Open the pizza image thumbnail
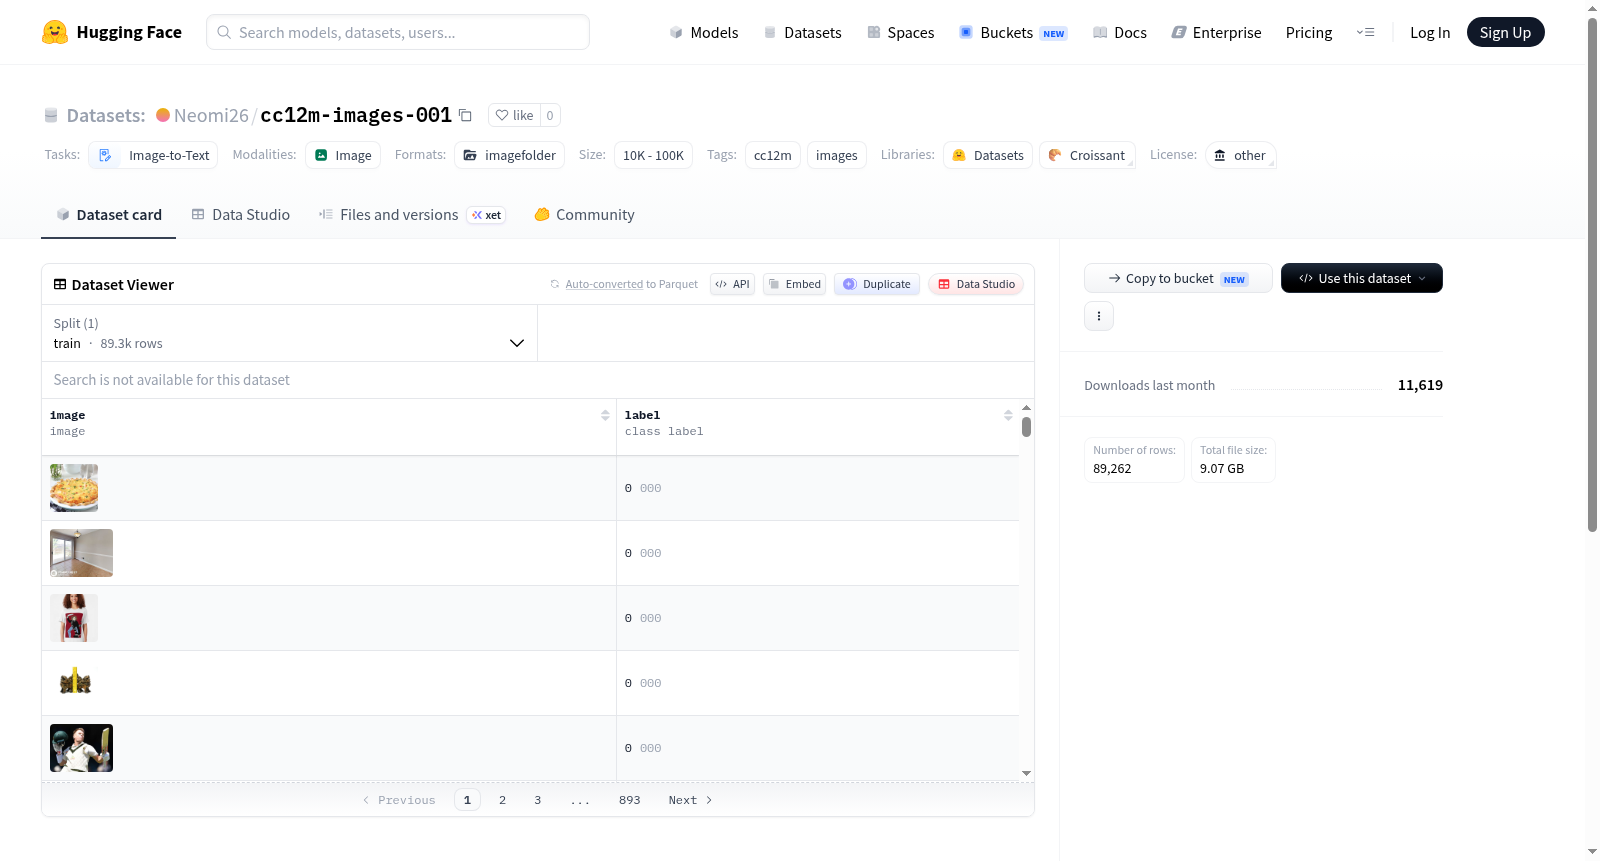Screen dimensions: 1600x861 (x=74, y=488)
